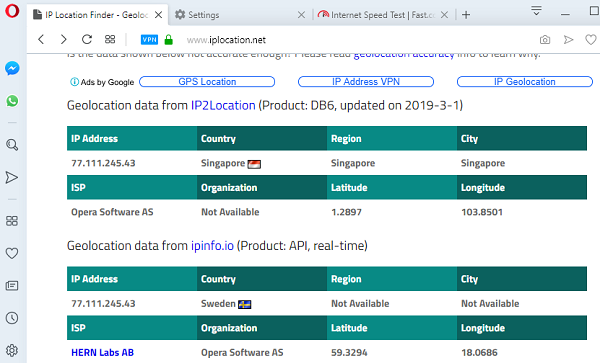
Task: Click the GPS Location ad button
Action: pyautogui.click(x=207, y=81)
